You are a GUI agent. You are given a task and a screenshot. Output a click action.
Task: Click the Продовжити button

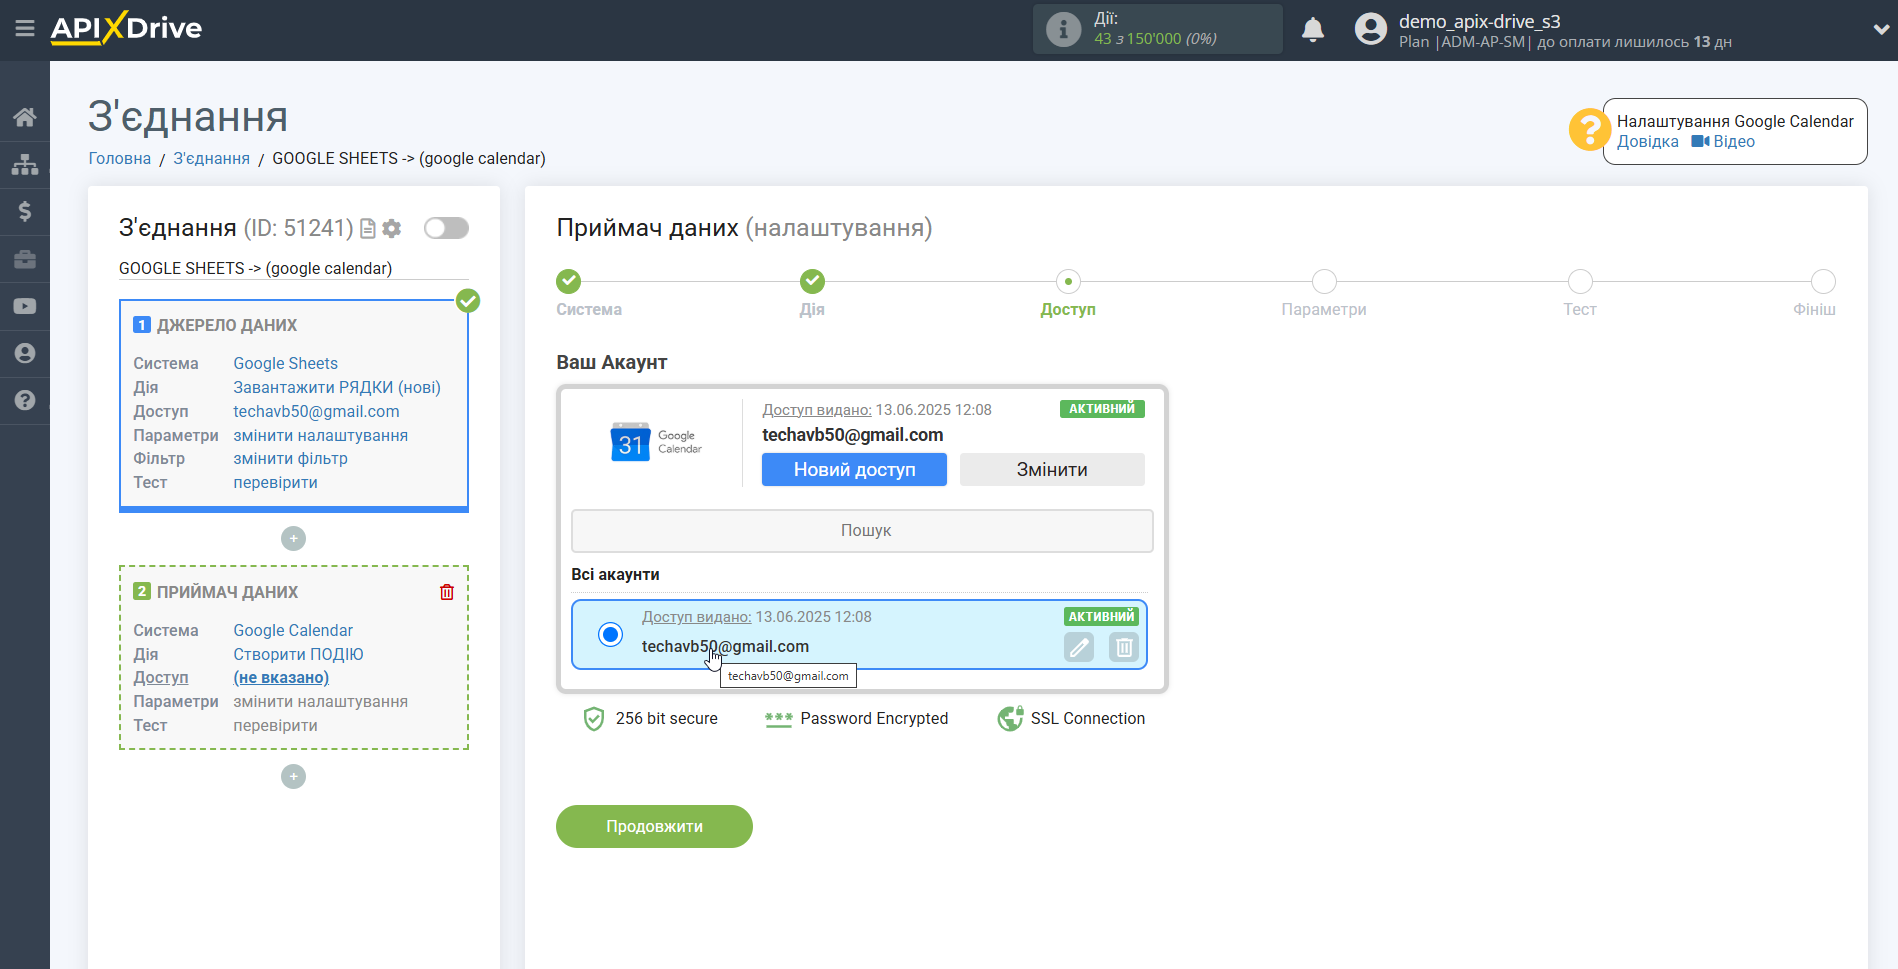coord(654,827)
